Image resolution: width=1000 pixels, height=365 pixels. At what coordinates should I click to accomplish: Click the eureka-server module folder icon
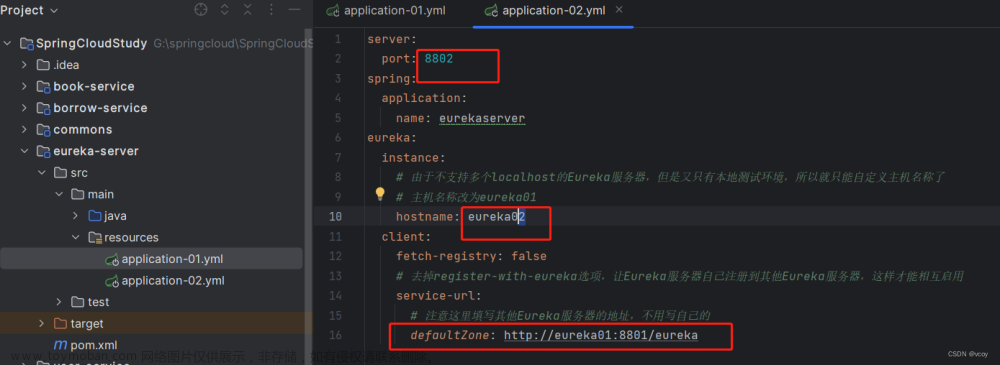coord(43,152)
